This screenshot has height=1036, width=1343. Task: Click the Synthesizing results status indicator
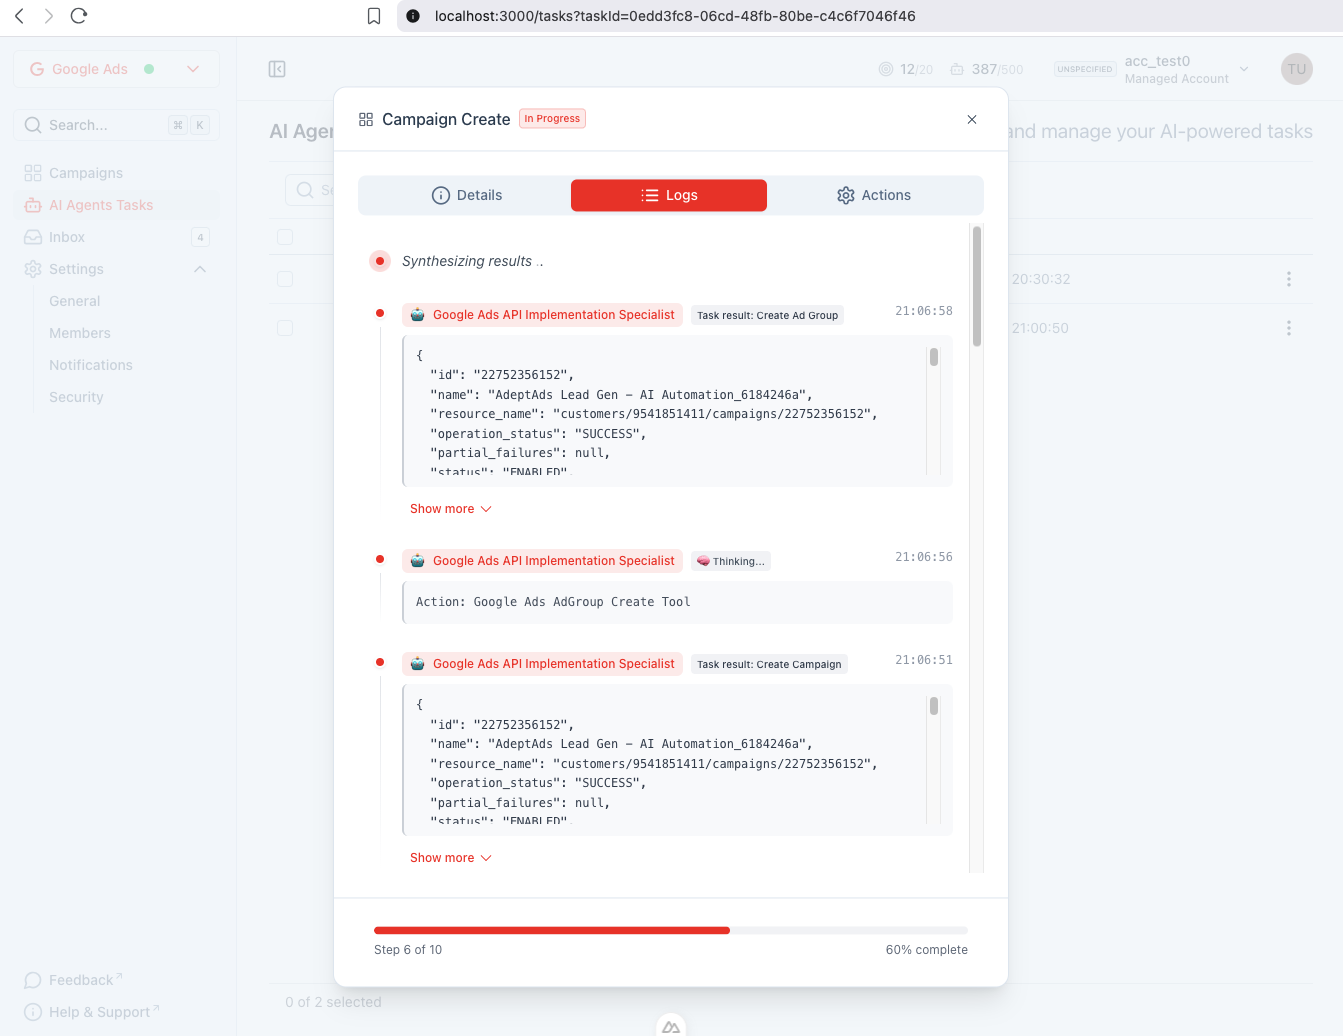(380, 261)
